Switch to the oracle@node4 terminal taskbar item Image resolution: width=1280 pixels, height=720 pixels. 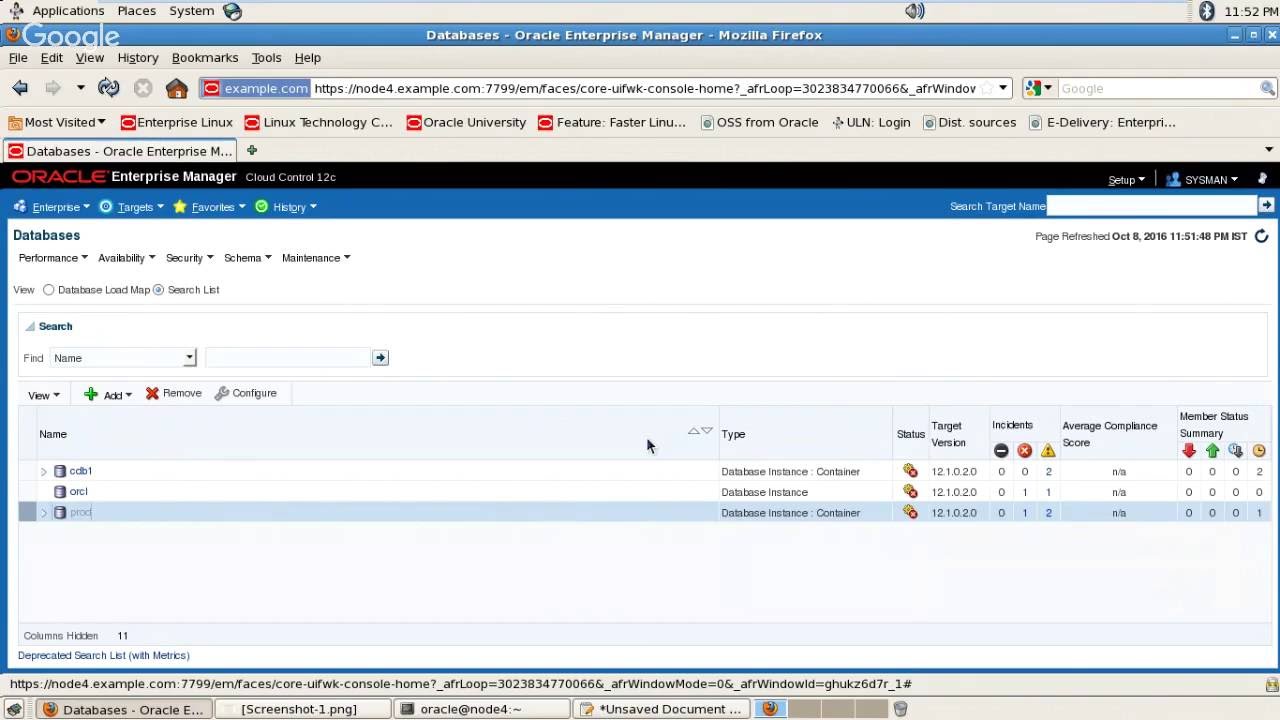click(481, 709)
